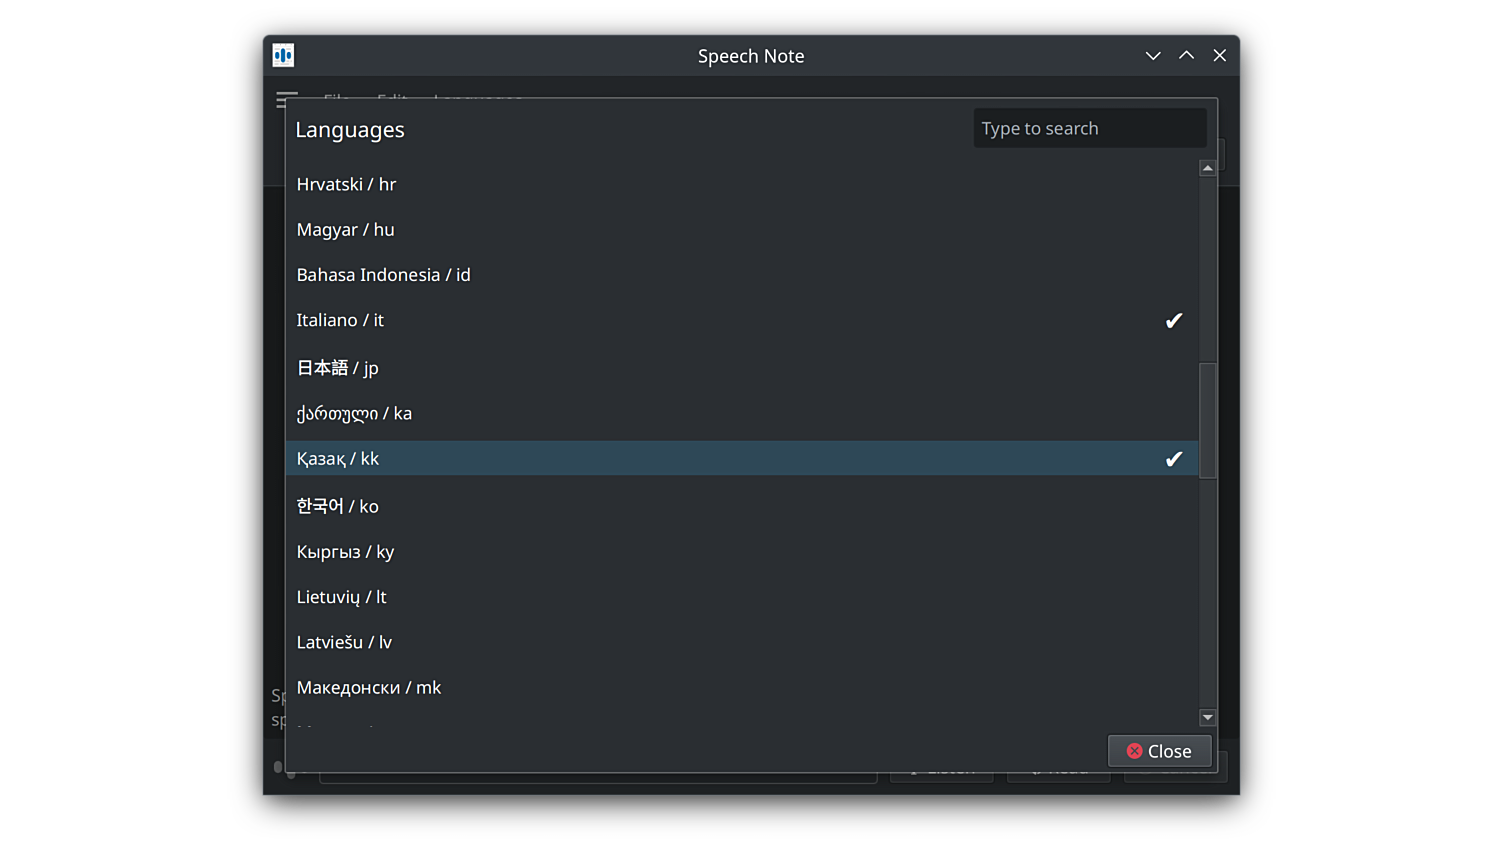Click the Close button in the dialog
1504x846 pixels.
pyautogui.click(x=1160, y=750)
